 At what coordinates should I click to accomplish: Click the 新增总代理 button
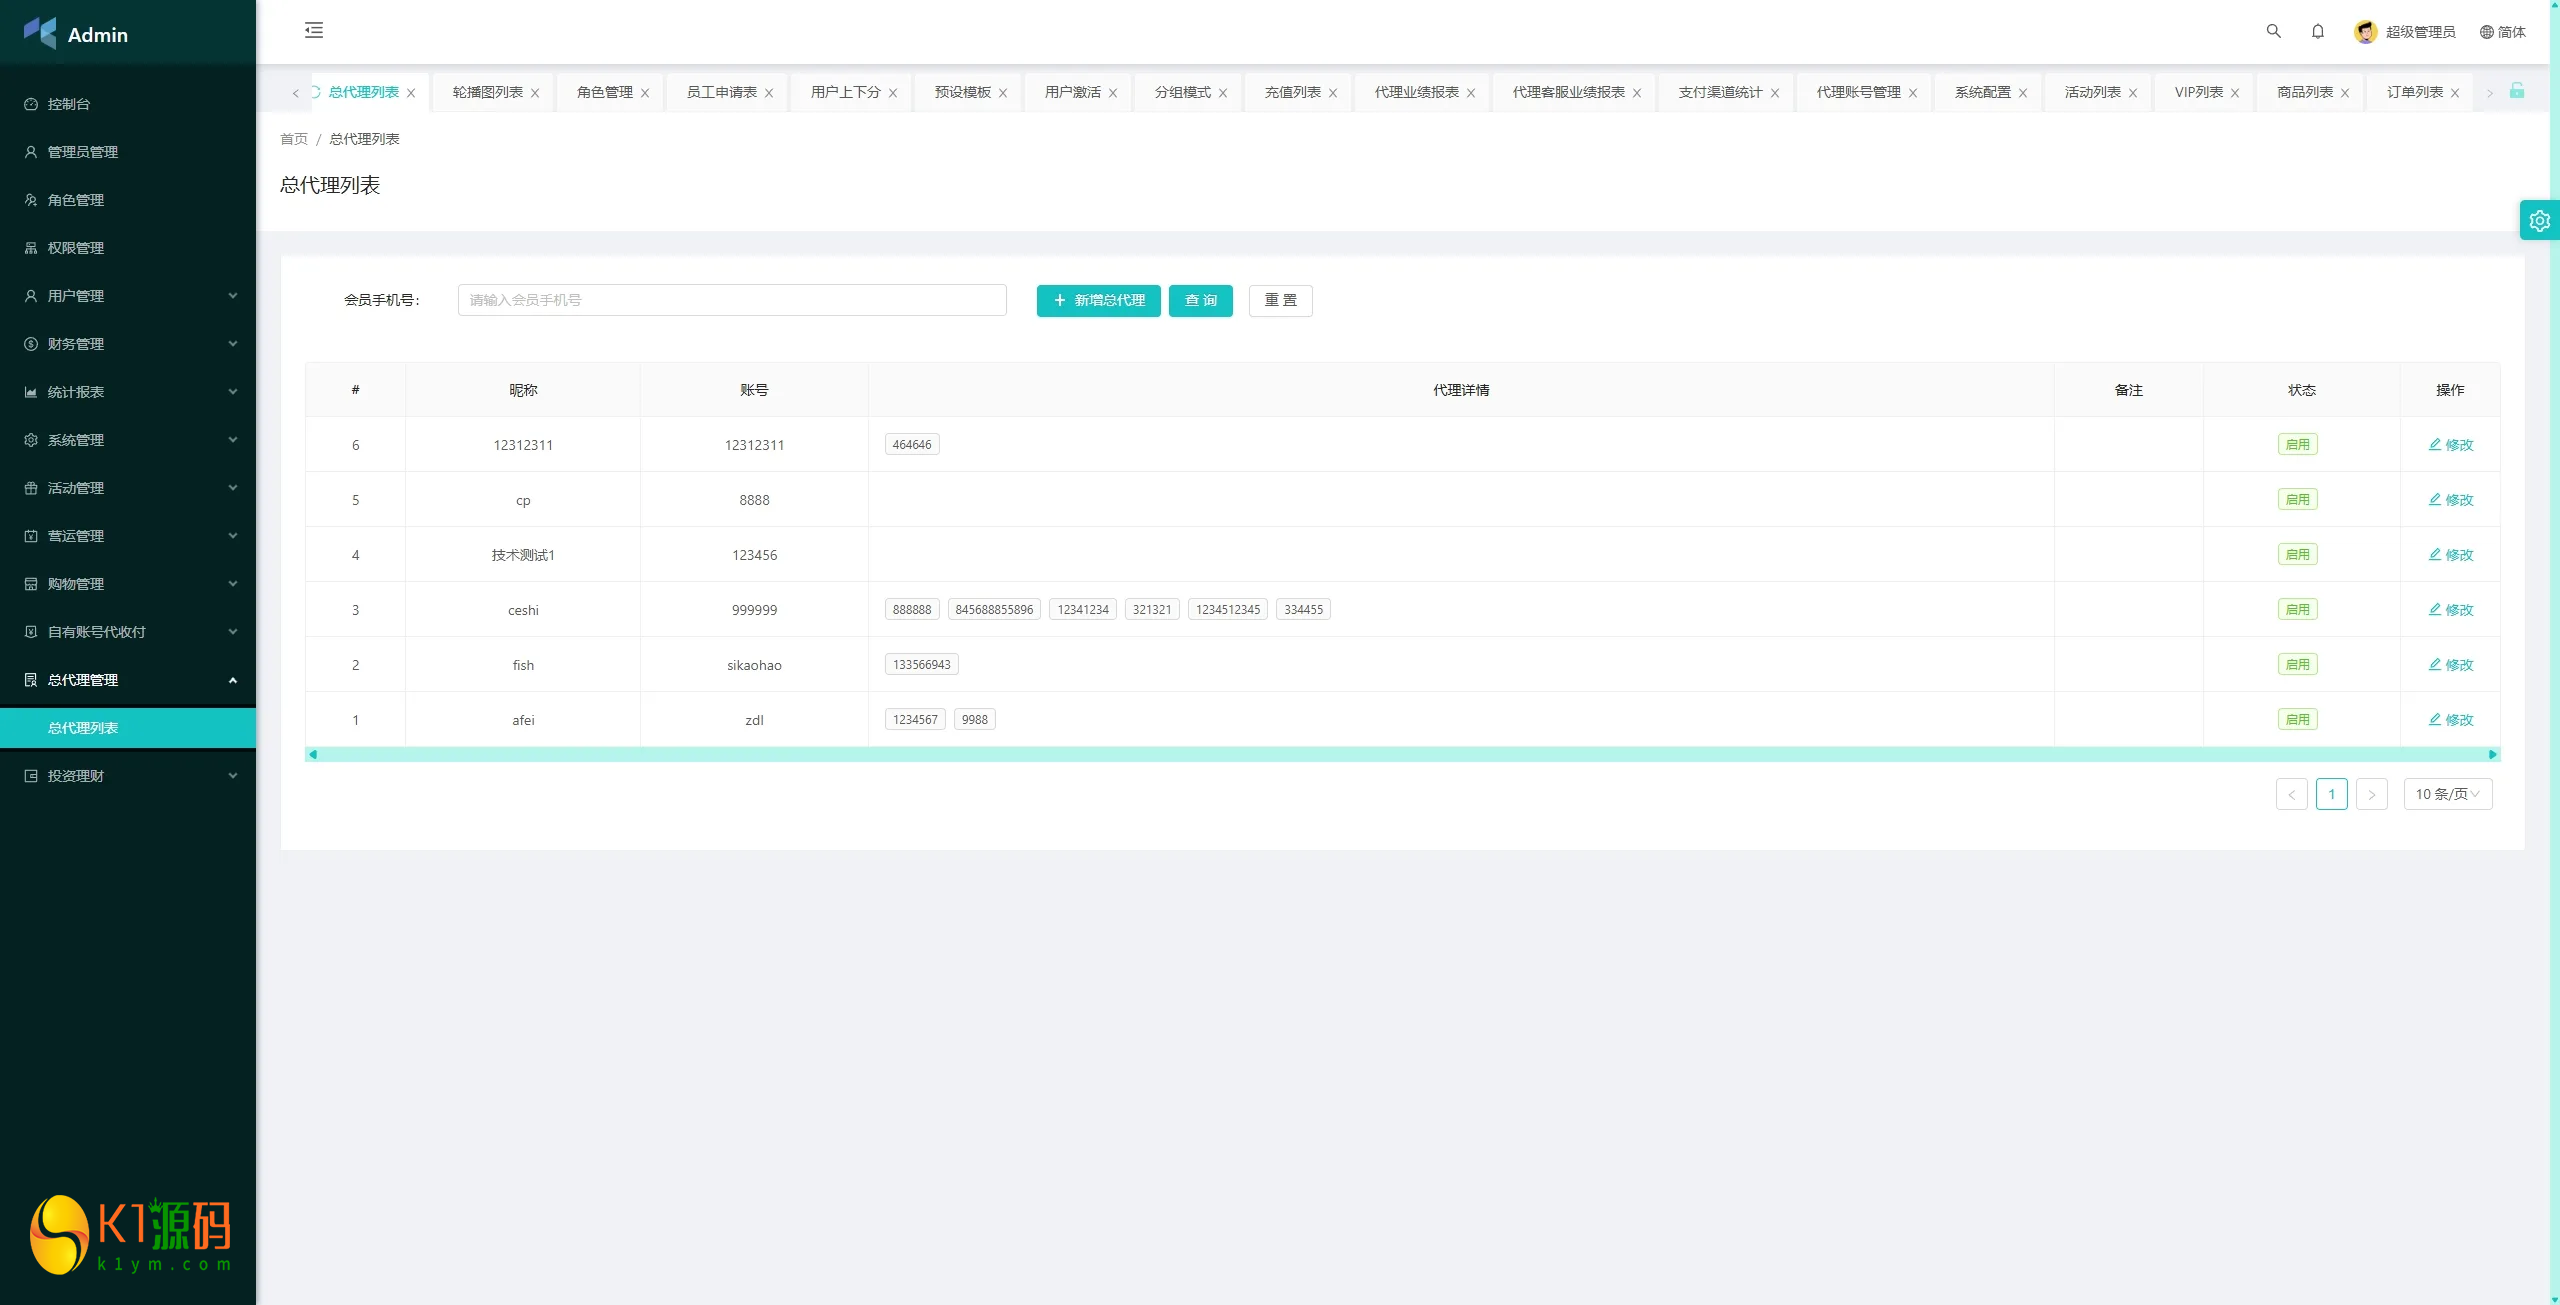tap(1098, 301)
